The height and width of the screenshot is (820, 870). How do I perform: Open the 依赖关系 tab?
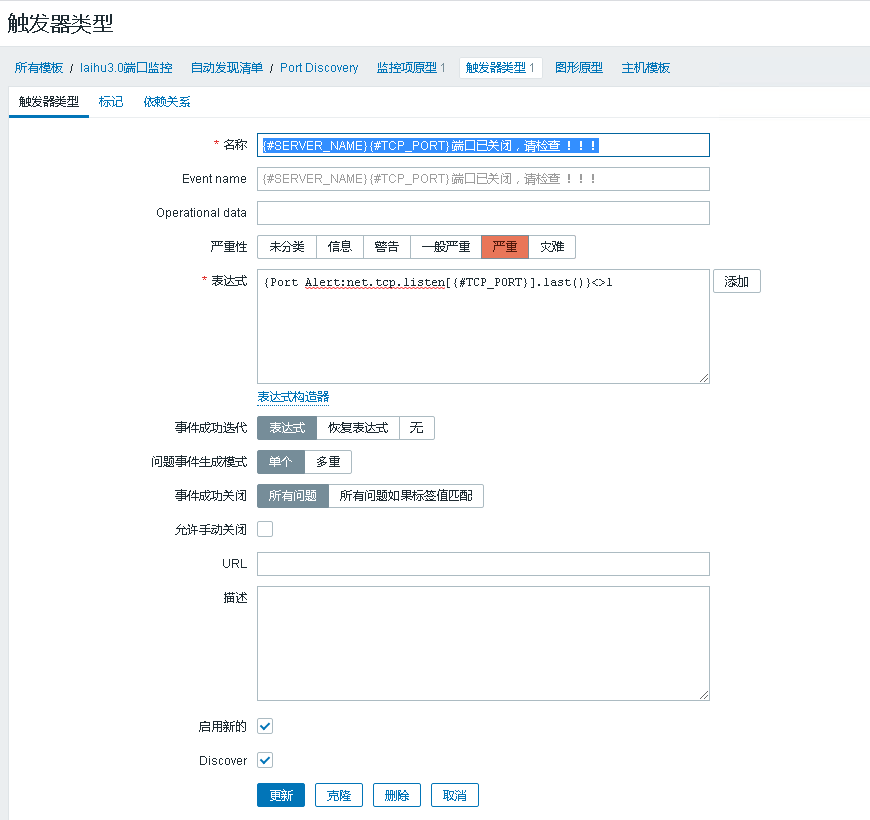coord(166,102)
